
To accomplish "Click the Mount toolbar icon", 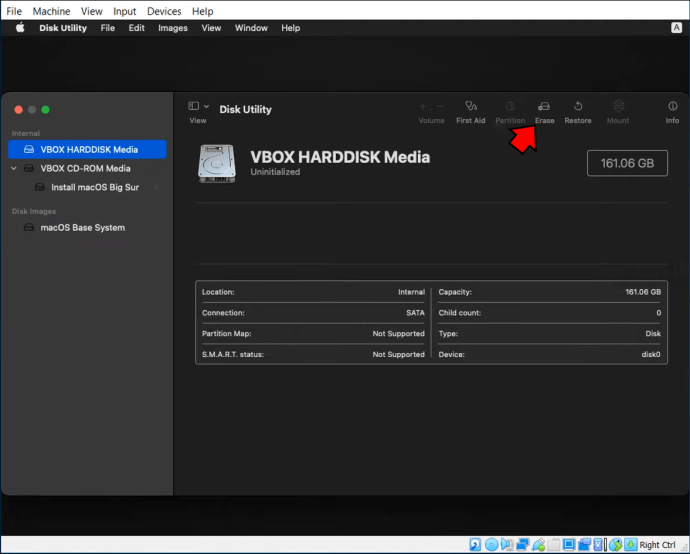I will pyautogui.click(x=618, y=106).
